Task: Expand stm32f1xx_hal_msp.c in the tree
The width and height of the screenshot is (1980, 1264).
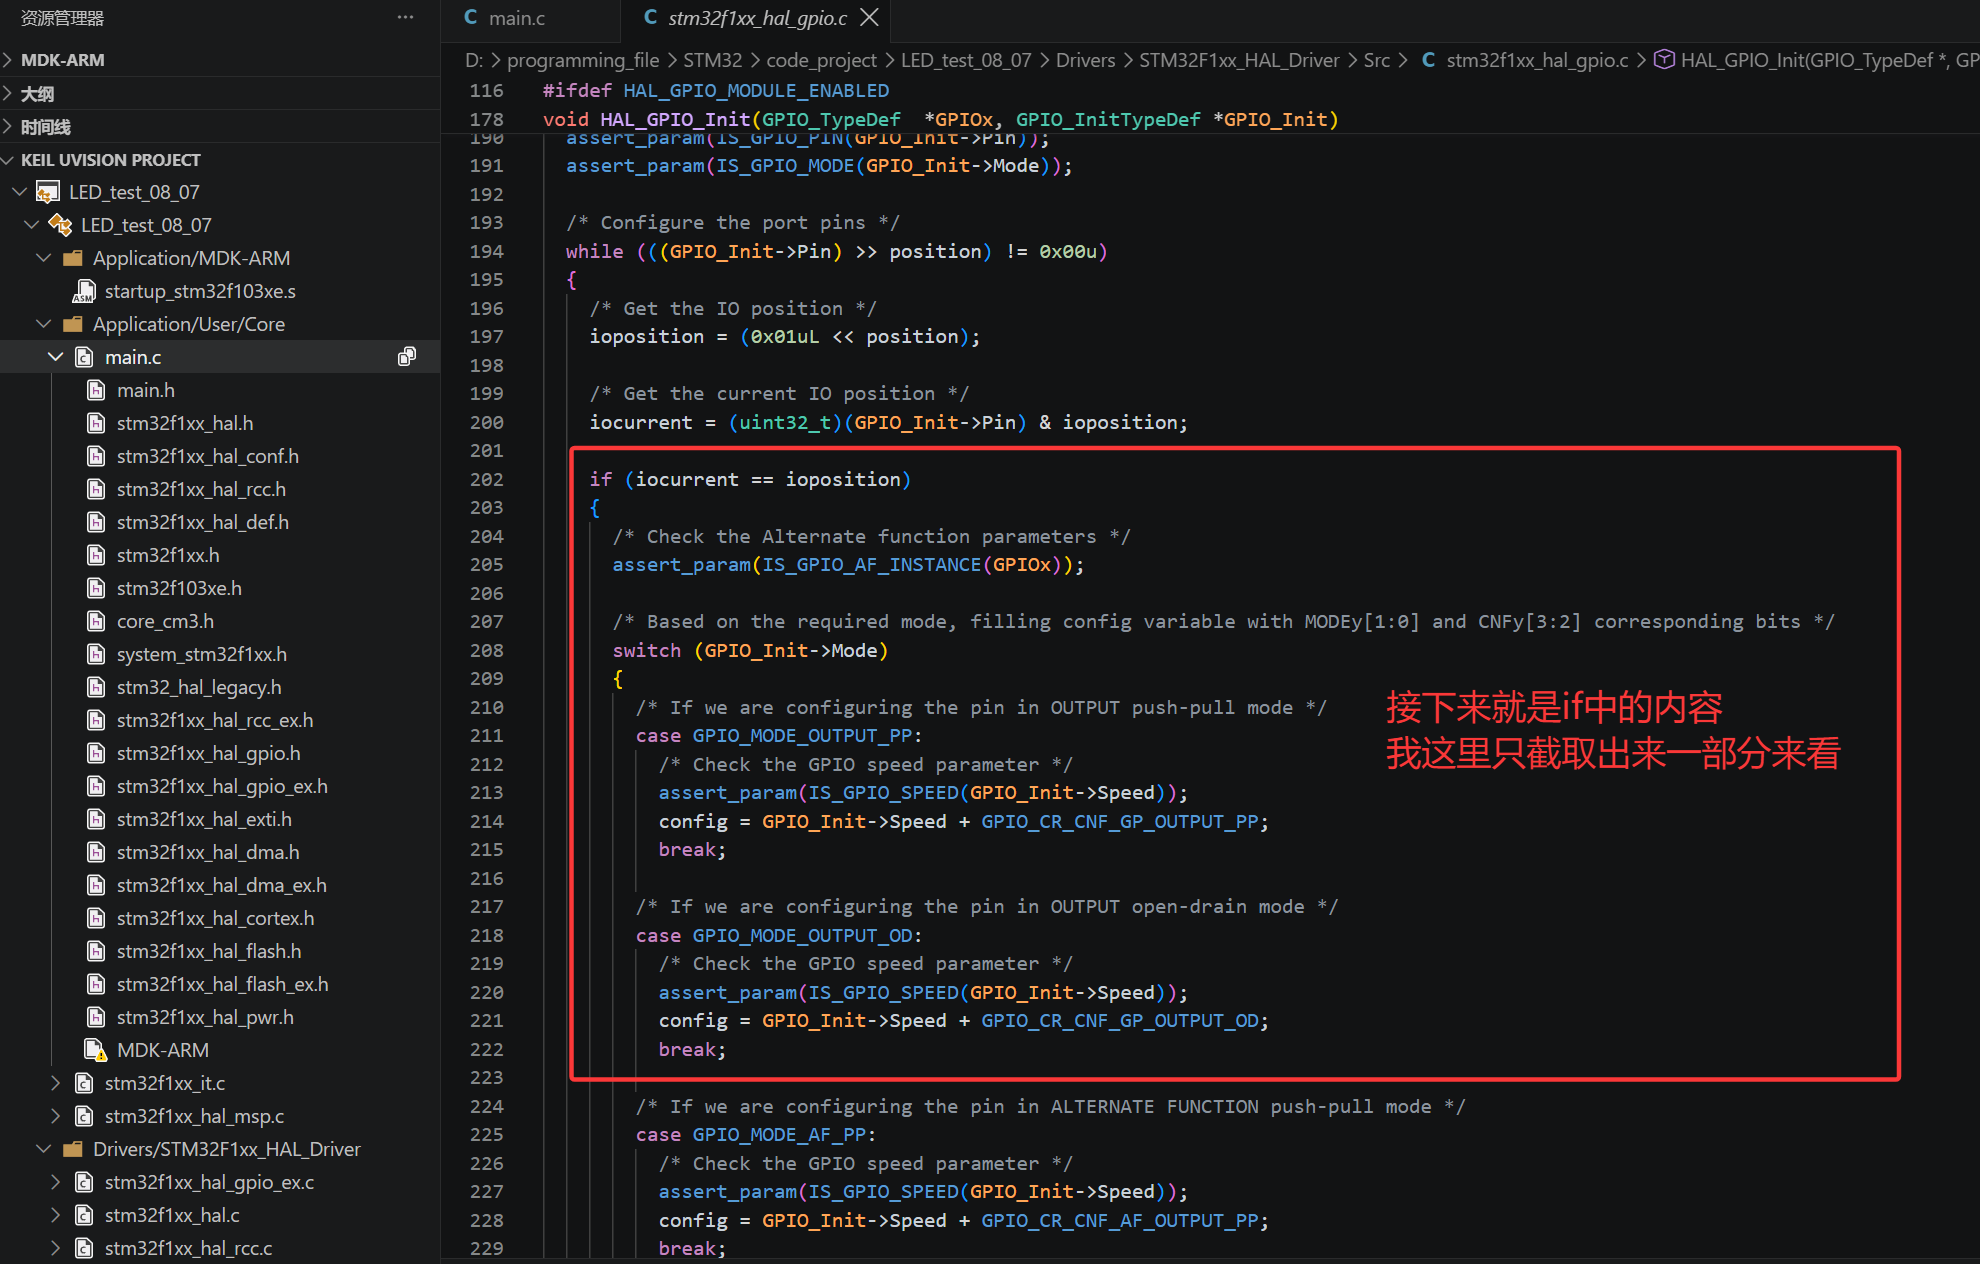Action: [56, 1115]
